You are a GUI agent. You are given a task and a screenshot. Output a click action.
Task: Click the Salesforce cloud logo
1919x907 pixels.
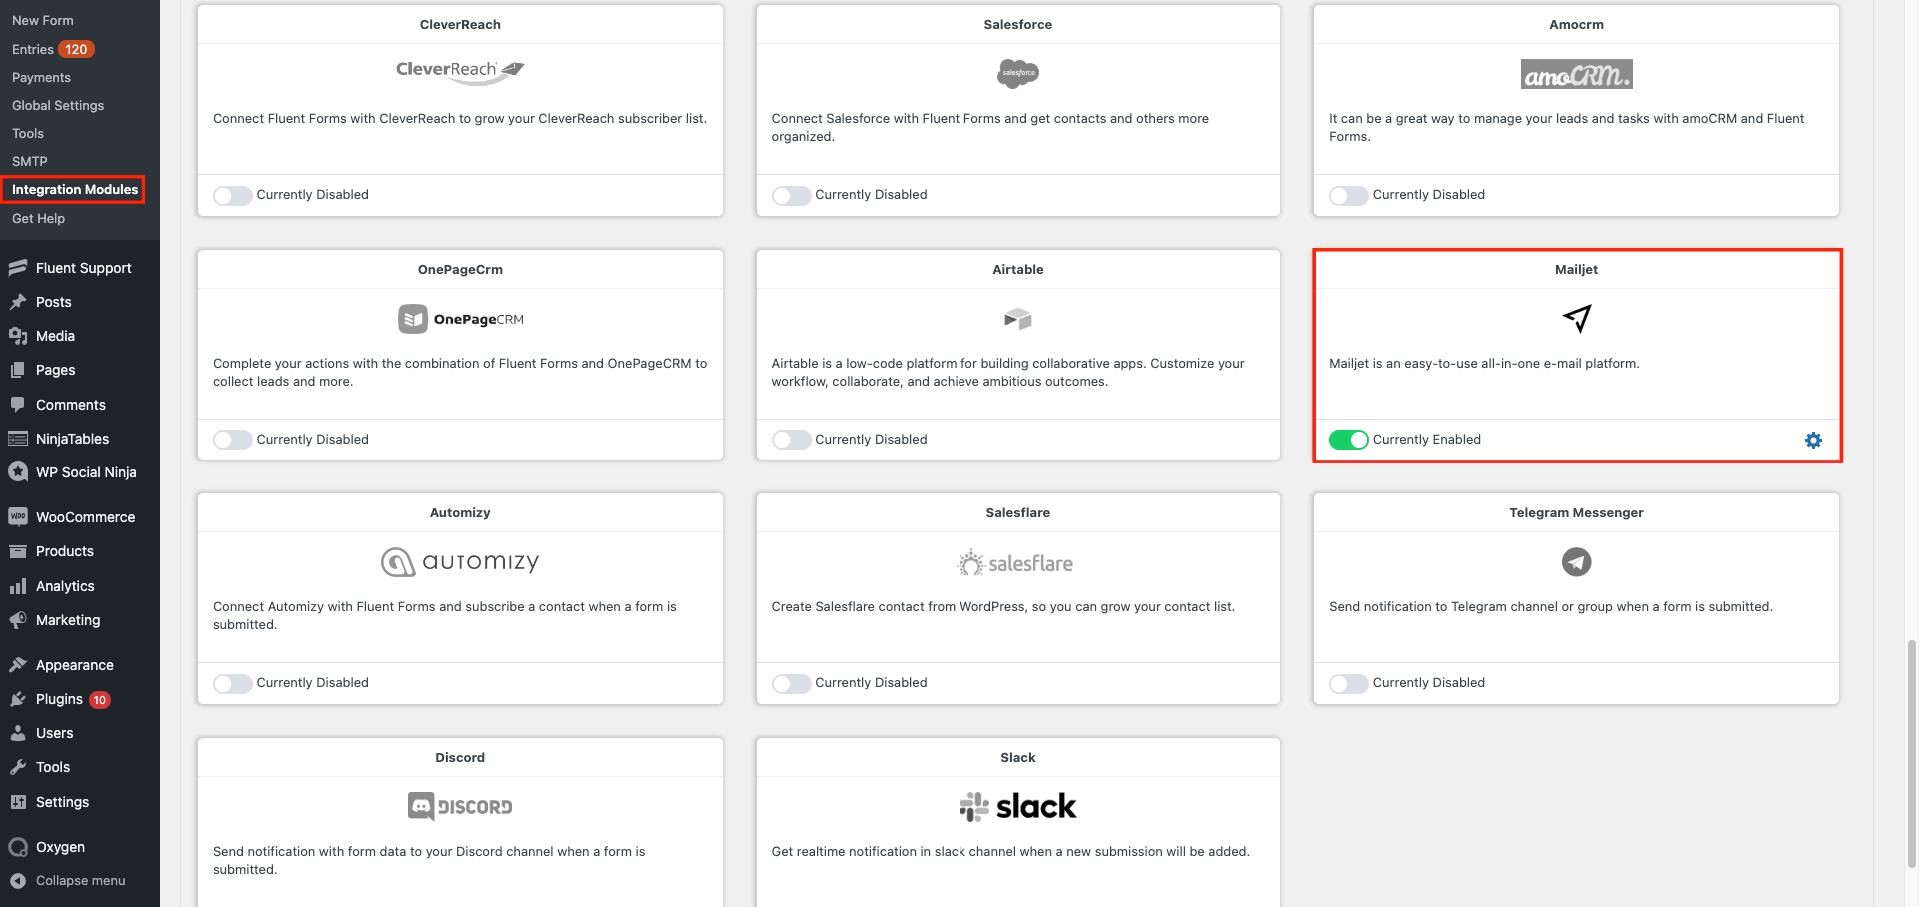(1018, 73)
